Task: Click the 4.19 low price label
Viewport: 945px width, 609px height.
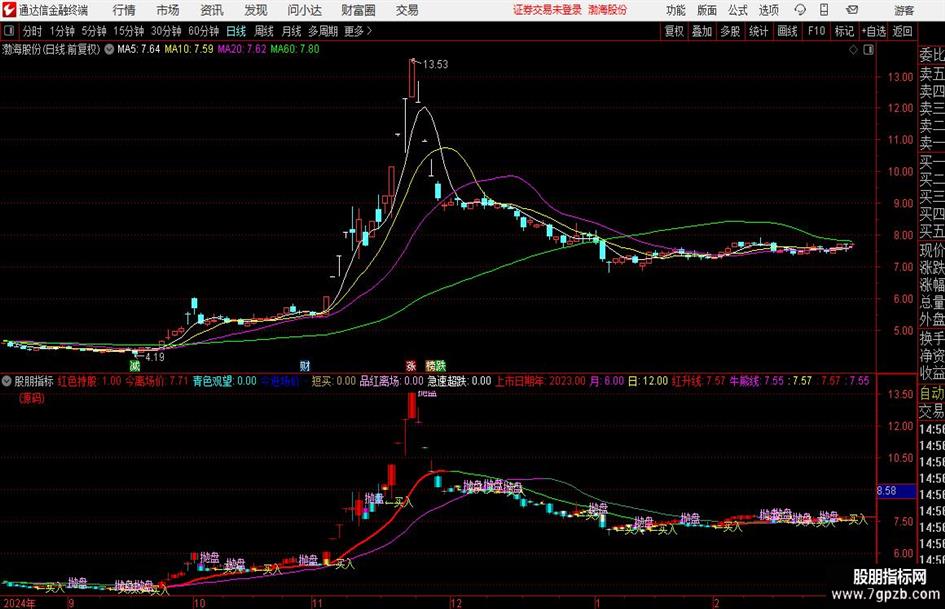Action: pyautogui.click(x=154, y=357)
